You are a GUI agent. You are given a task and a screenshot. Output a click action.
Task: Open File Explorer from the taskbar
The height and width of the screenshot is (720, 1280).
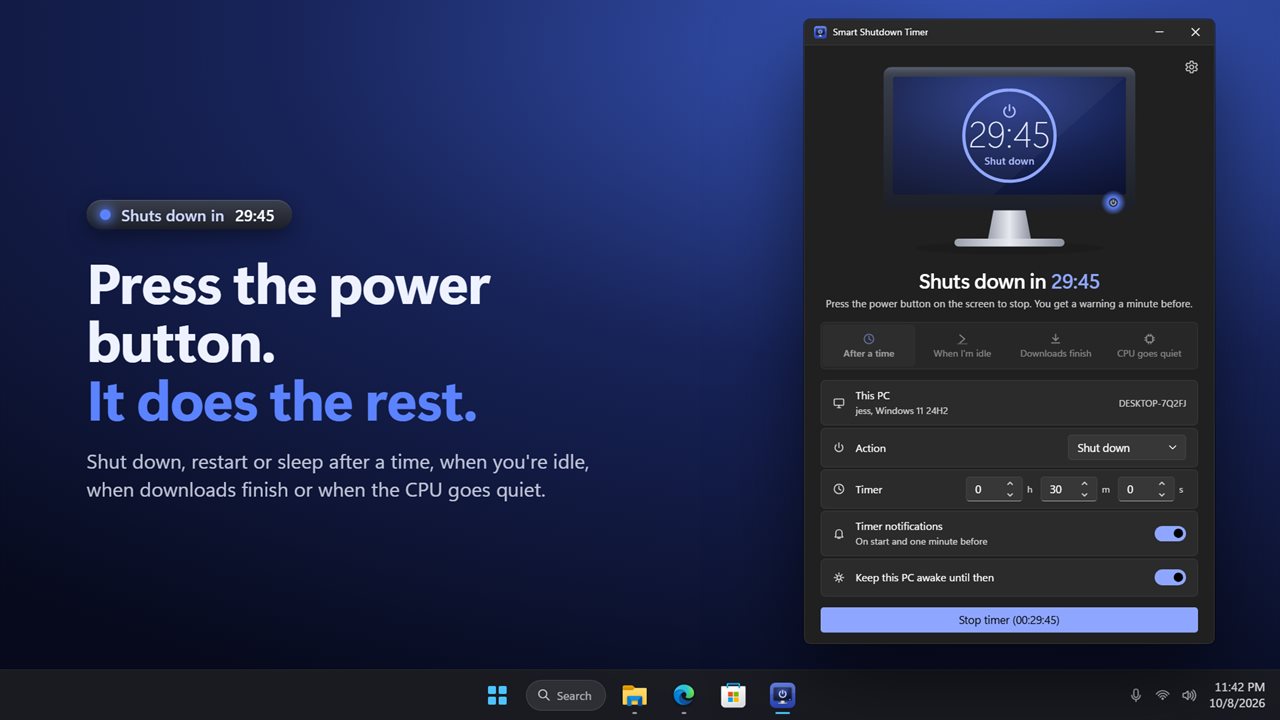coord(634,695)
